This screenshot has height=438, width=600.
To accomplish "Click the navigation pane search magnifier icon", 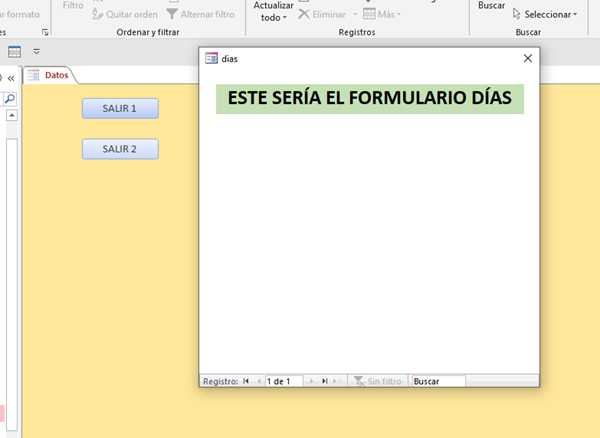I will pyautogui.click(x=10, y=98).
